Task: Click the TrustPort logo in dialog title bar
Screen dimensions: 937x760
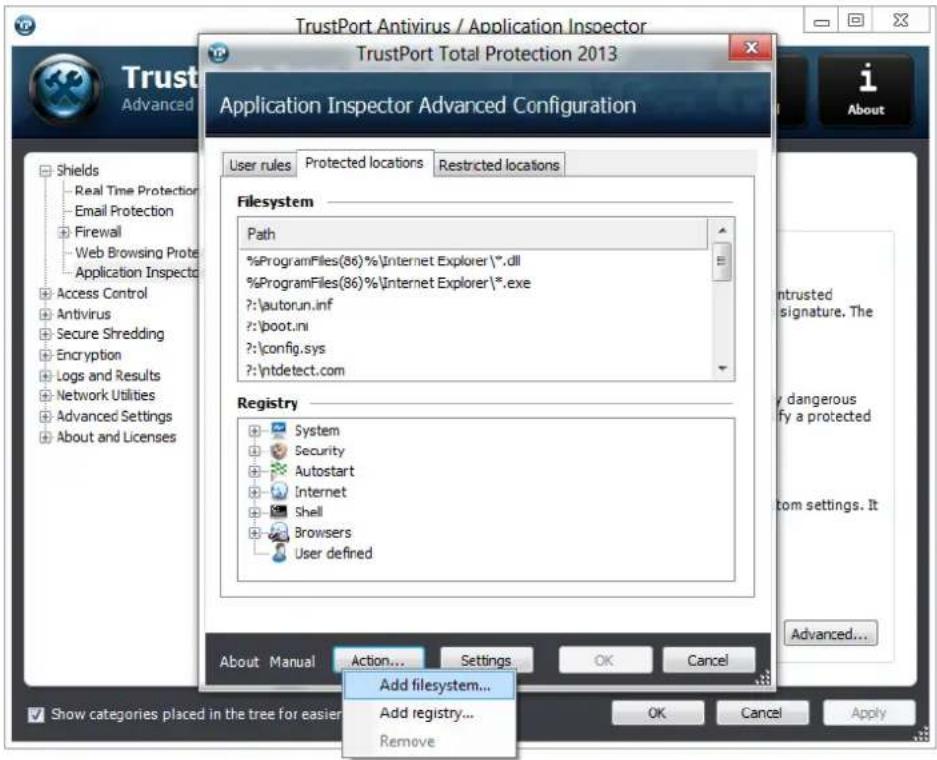Action: [x=219, y=54]
